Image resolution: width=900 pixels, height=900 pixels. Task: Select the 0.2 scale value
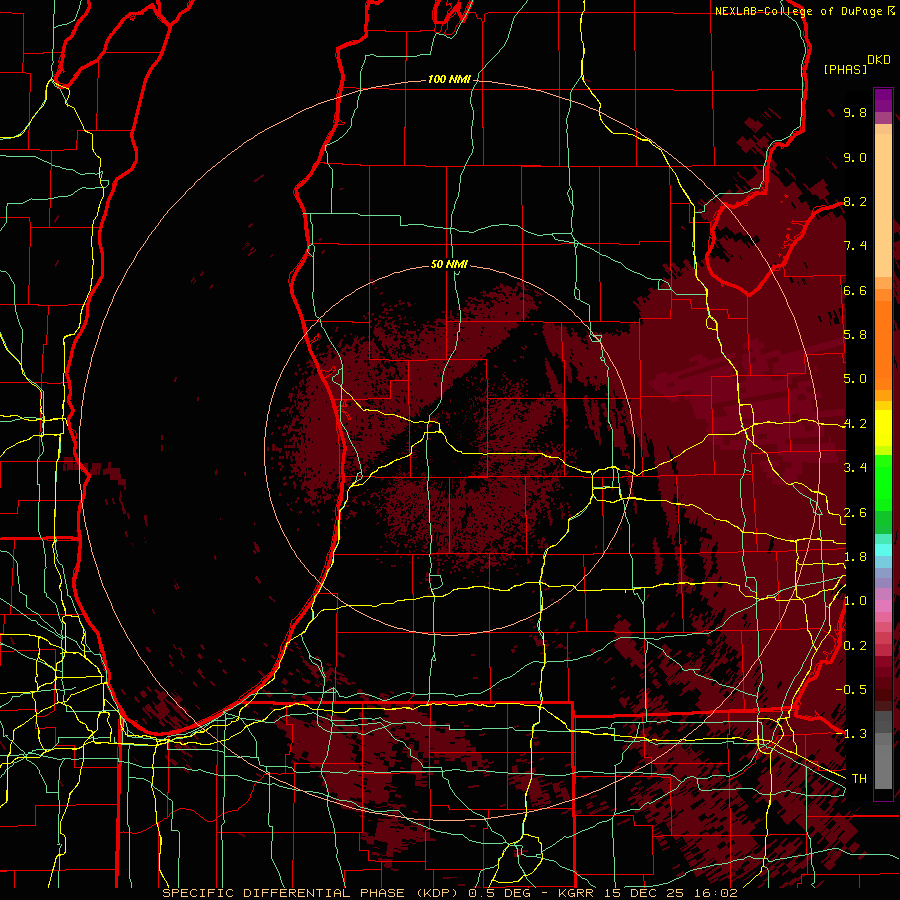tap(855, 646)
